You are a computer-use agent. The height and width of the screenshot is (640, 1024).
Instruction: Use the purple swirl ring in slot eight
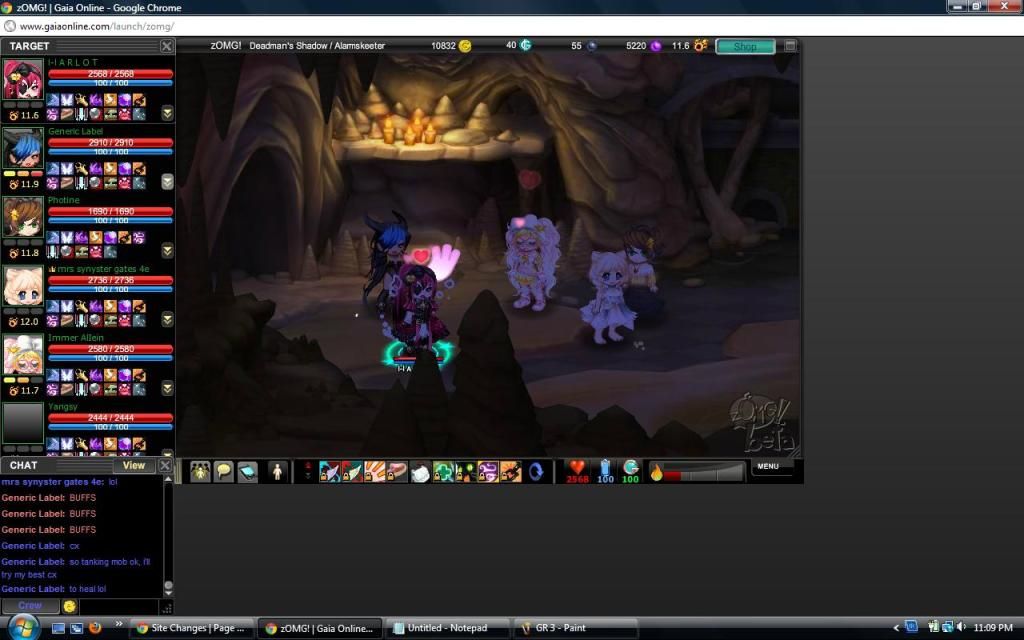[488, 472]
